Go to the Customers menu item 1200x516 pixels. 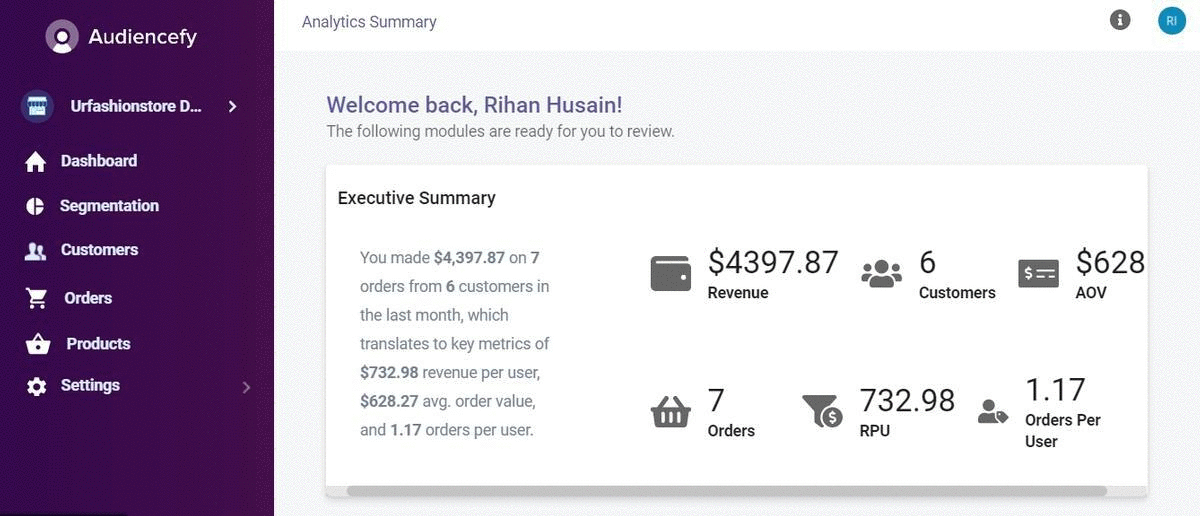point(99,250)
